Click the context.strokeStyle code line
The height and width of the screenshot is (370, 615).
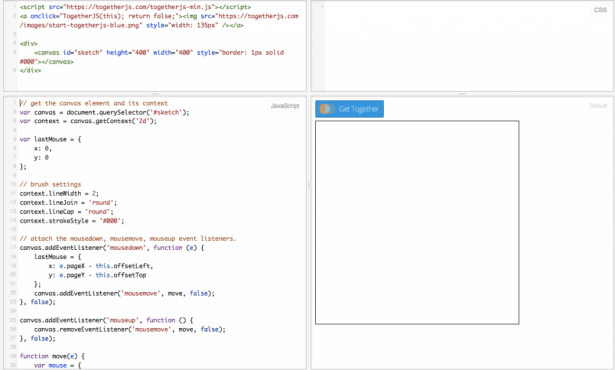click(x=72, y=221)
